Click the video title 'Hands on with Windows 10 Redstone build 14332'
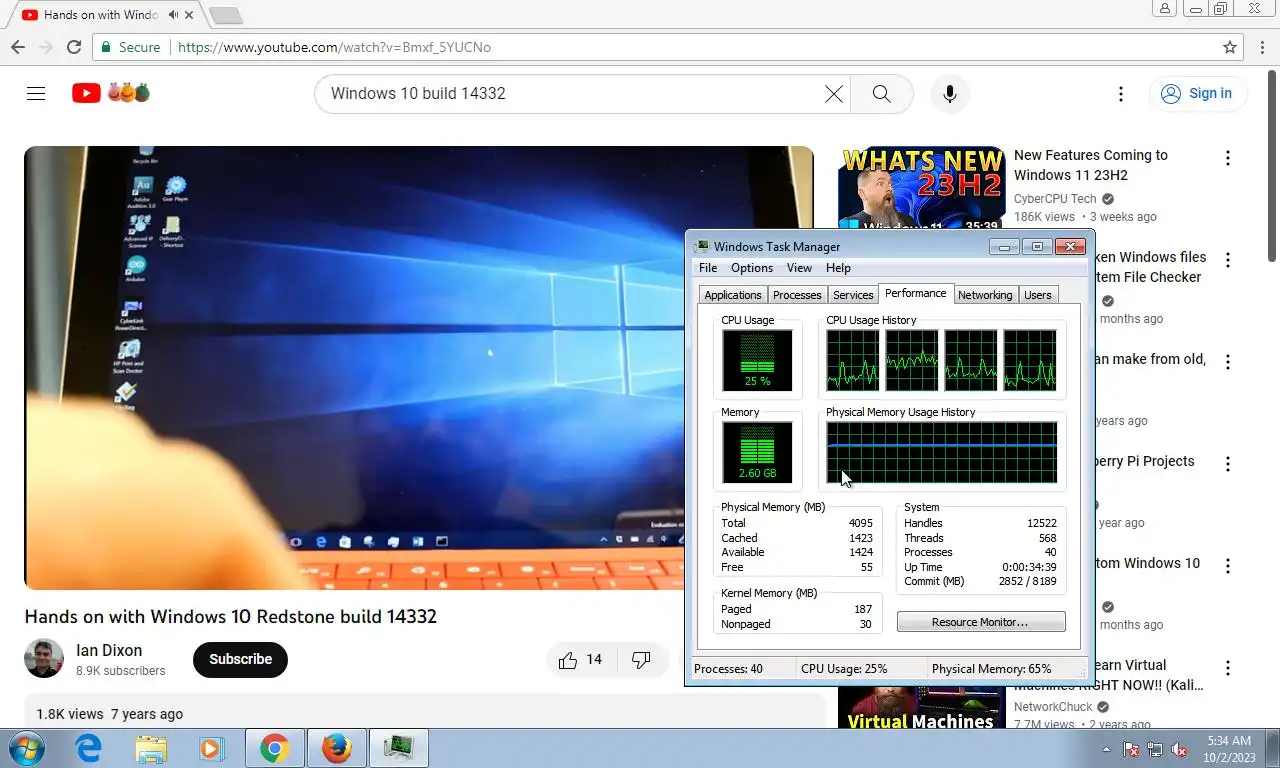Viewport: 1280px width, 768px height. [231, 616]
